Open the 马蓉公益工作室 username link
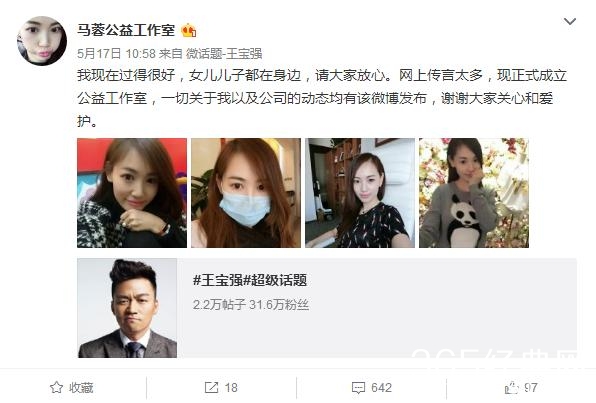This screenshot has width=596, height=403. [x=126, y=30]
